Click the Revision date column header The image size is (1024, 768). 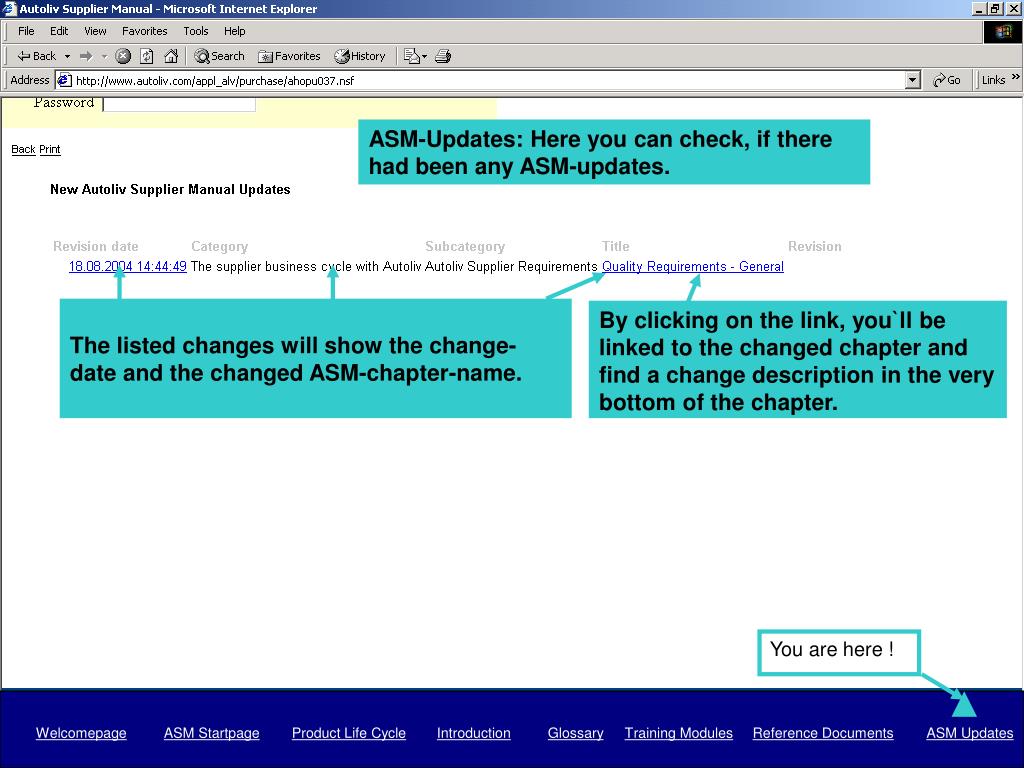[95, 246]
